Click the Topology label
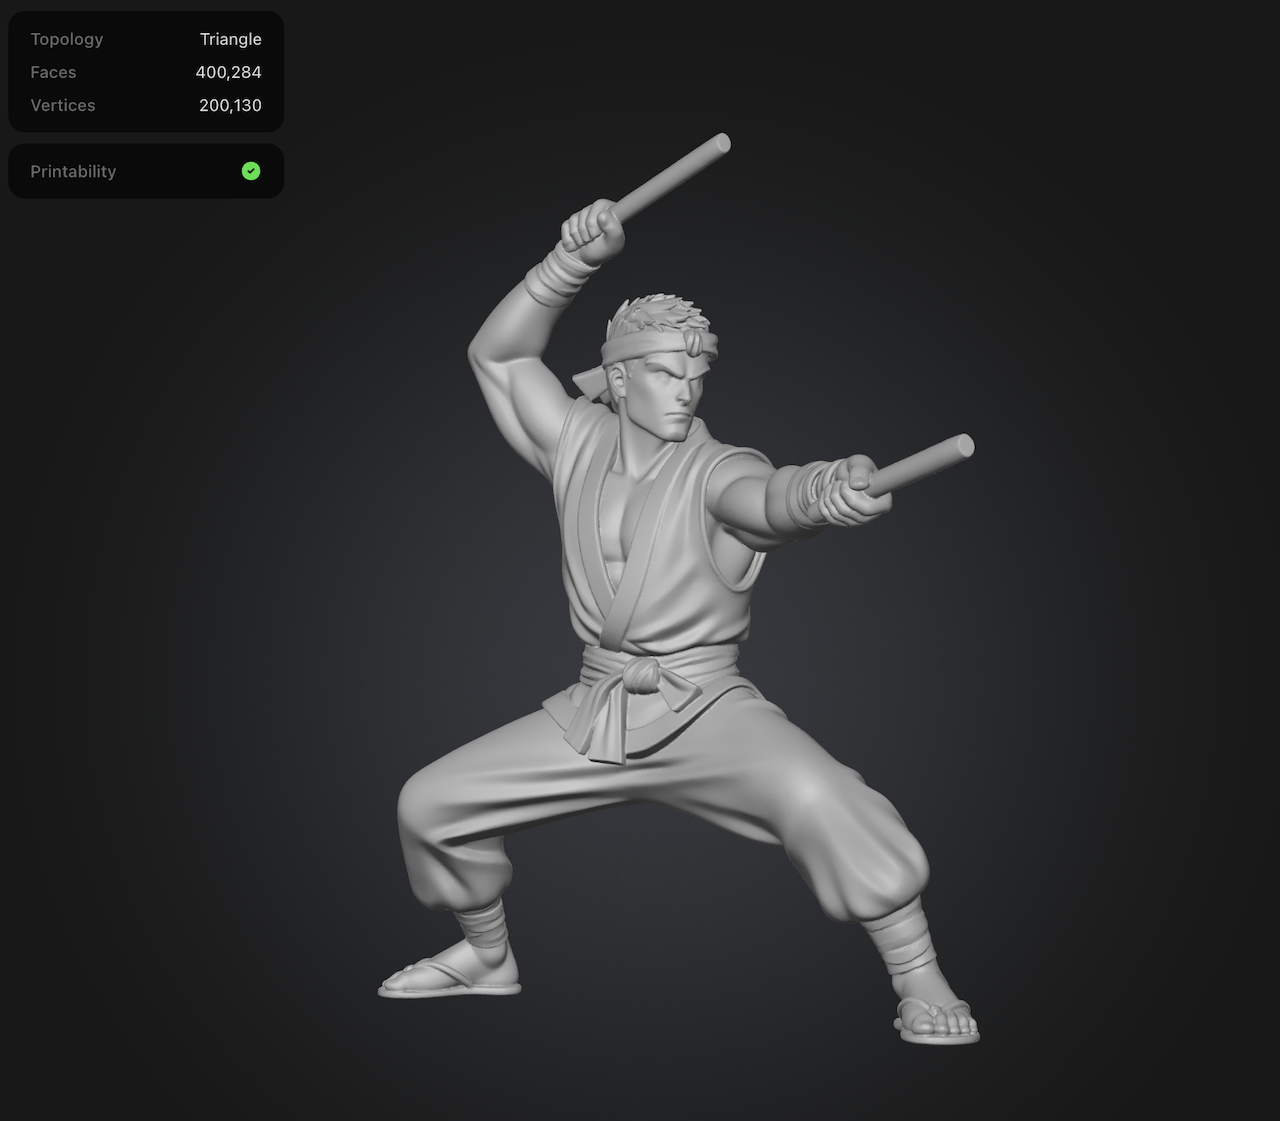This screenshot has height=1121, width=1280. (66, 39)
